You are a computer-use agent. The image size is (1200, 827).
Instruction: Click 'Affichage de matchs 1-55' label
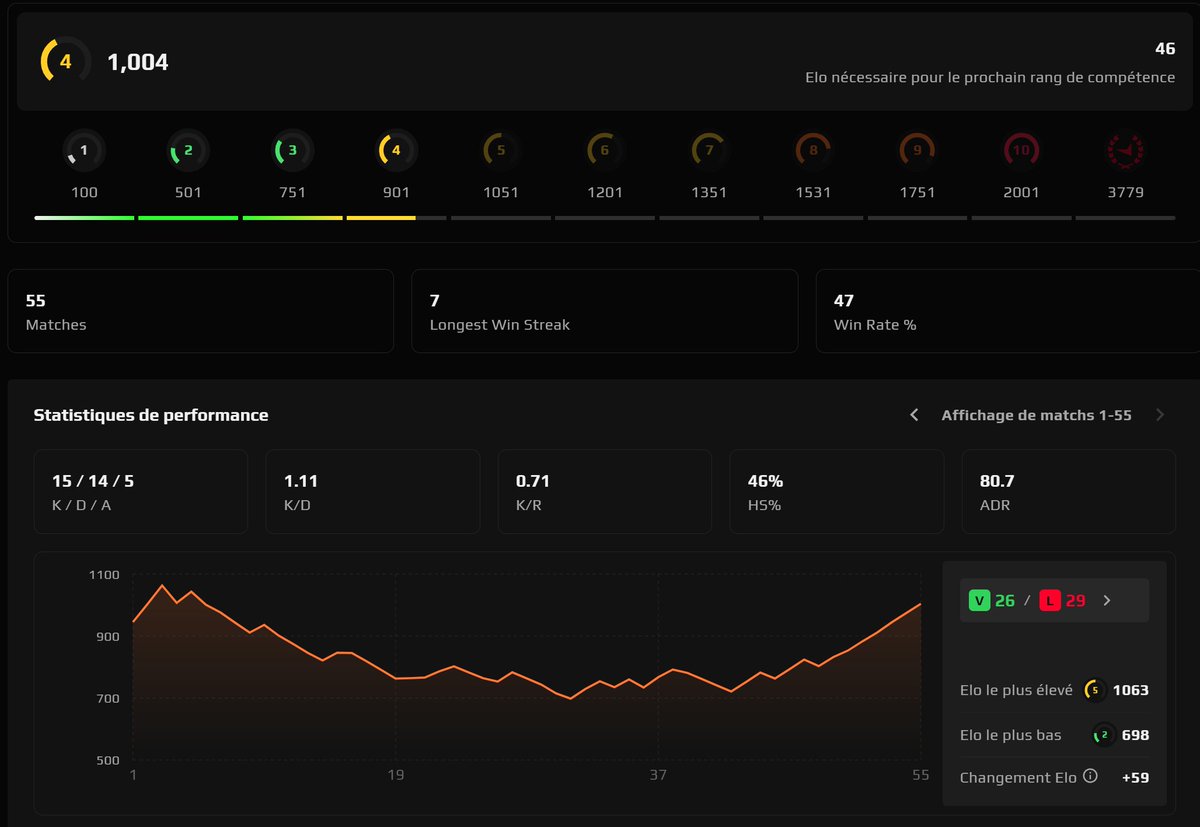(x=1037, y=415)
